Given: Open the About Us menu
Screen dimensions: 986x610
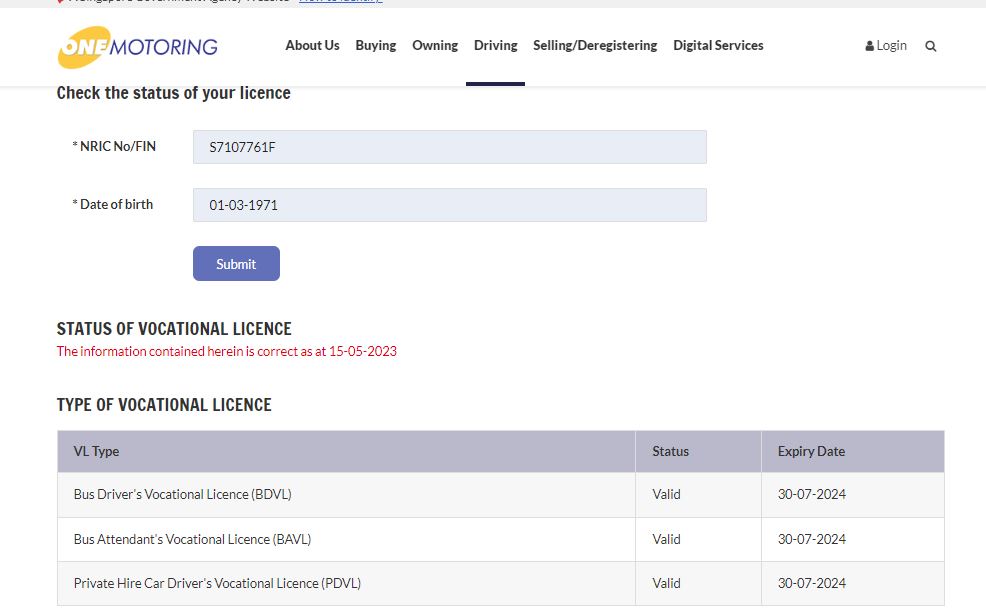Looking at the screenshot, I should (x=312, y=45).
